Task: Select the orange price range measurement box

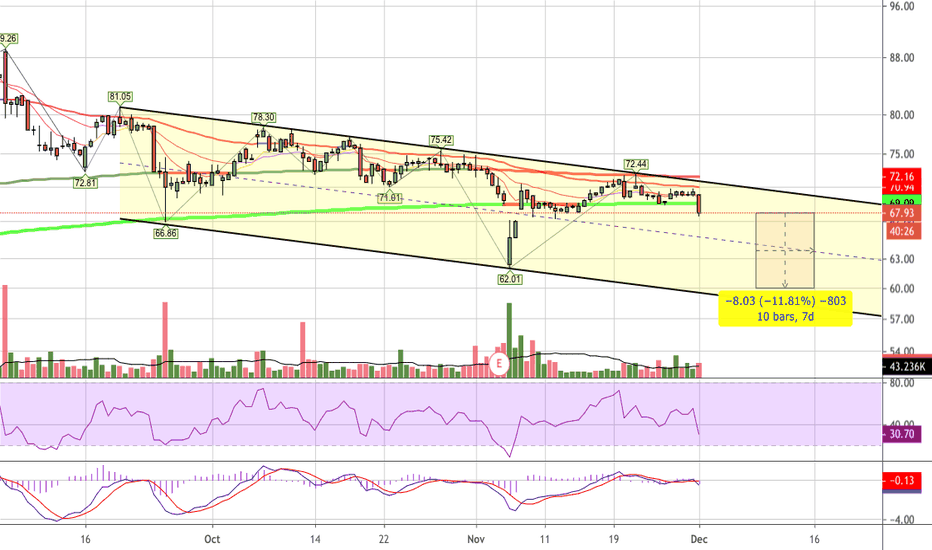Action: [x=785, y=250]
